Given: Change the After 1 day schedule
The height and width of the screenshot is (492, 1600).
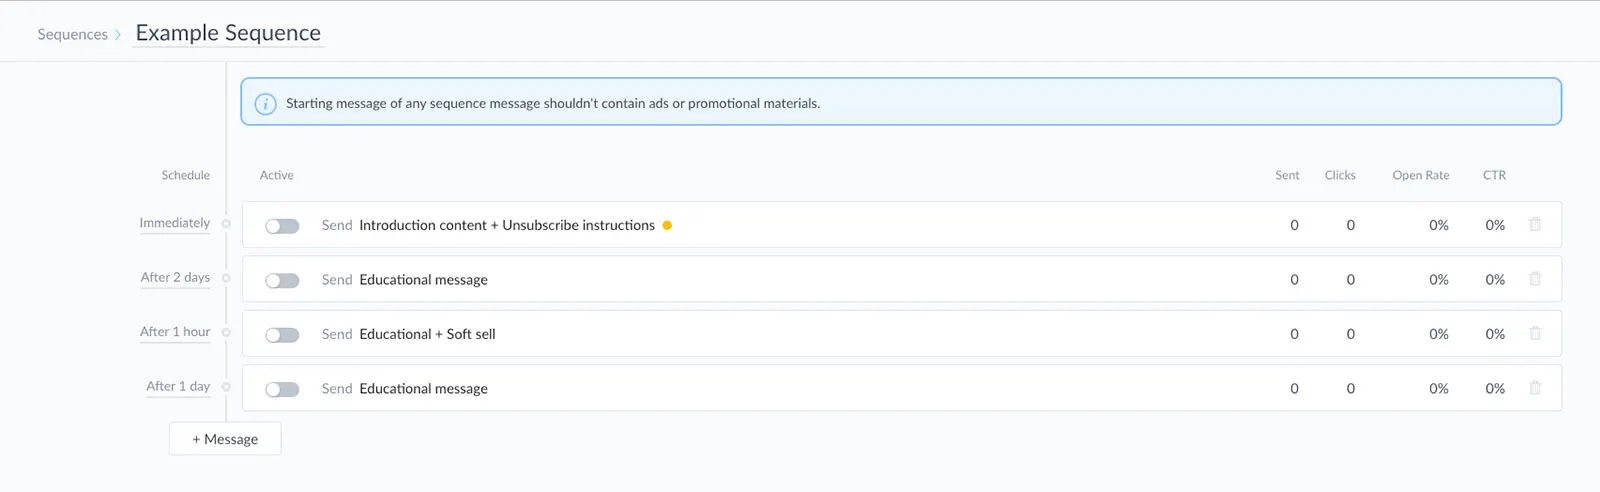Looking at the screenshot, I should pos(178,386).
